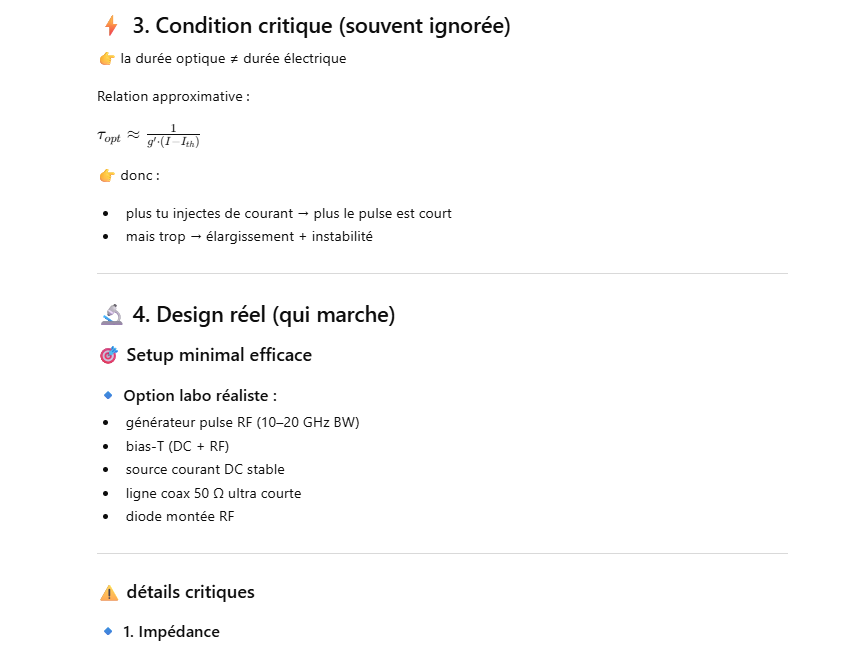
Task: Click the "source courant DC stable" item
Action: (205, 469)
